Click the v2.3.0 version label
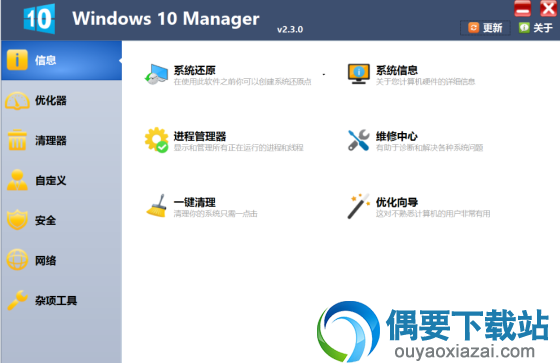Image resolution: width=560 pixels, height=363 pixels. pos(290,29)
